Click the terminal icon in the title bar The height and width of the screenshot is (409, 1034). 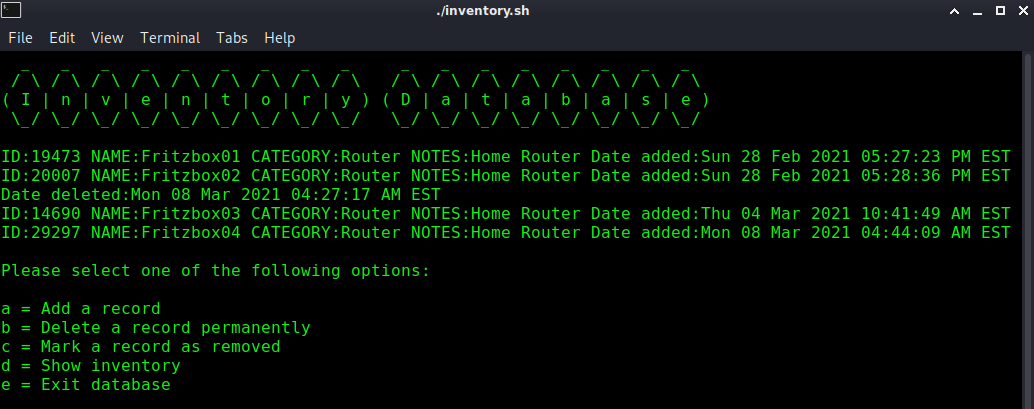click(x=11, y=12)
